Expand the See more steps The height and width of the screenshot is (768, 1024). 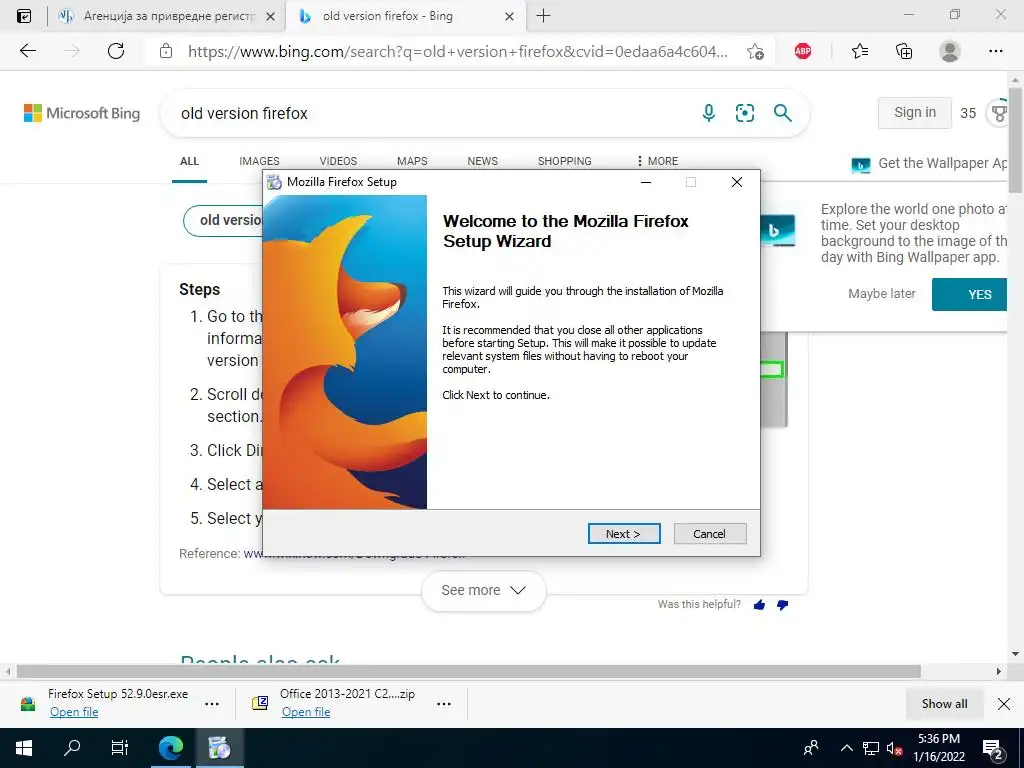point(483,590)
